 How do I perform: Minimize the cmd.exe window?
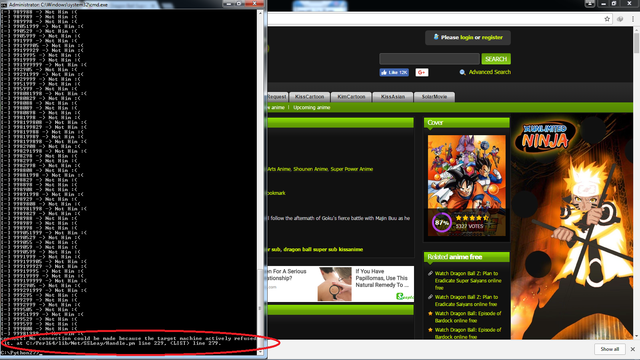click(229, 4)
